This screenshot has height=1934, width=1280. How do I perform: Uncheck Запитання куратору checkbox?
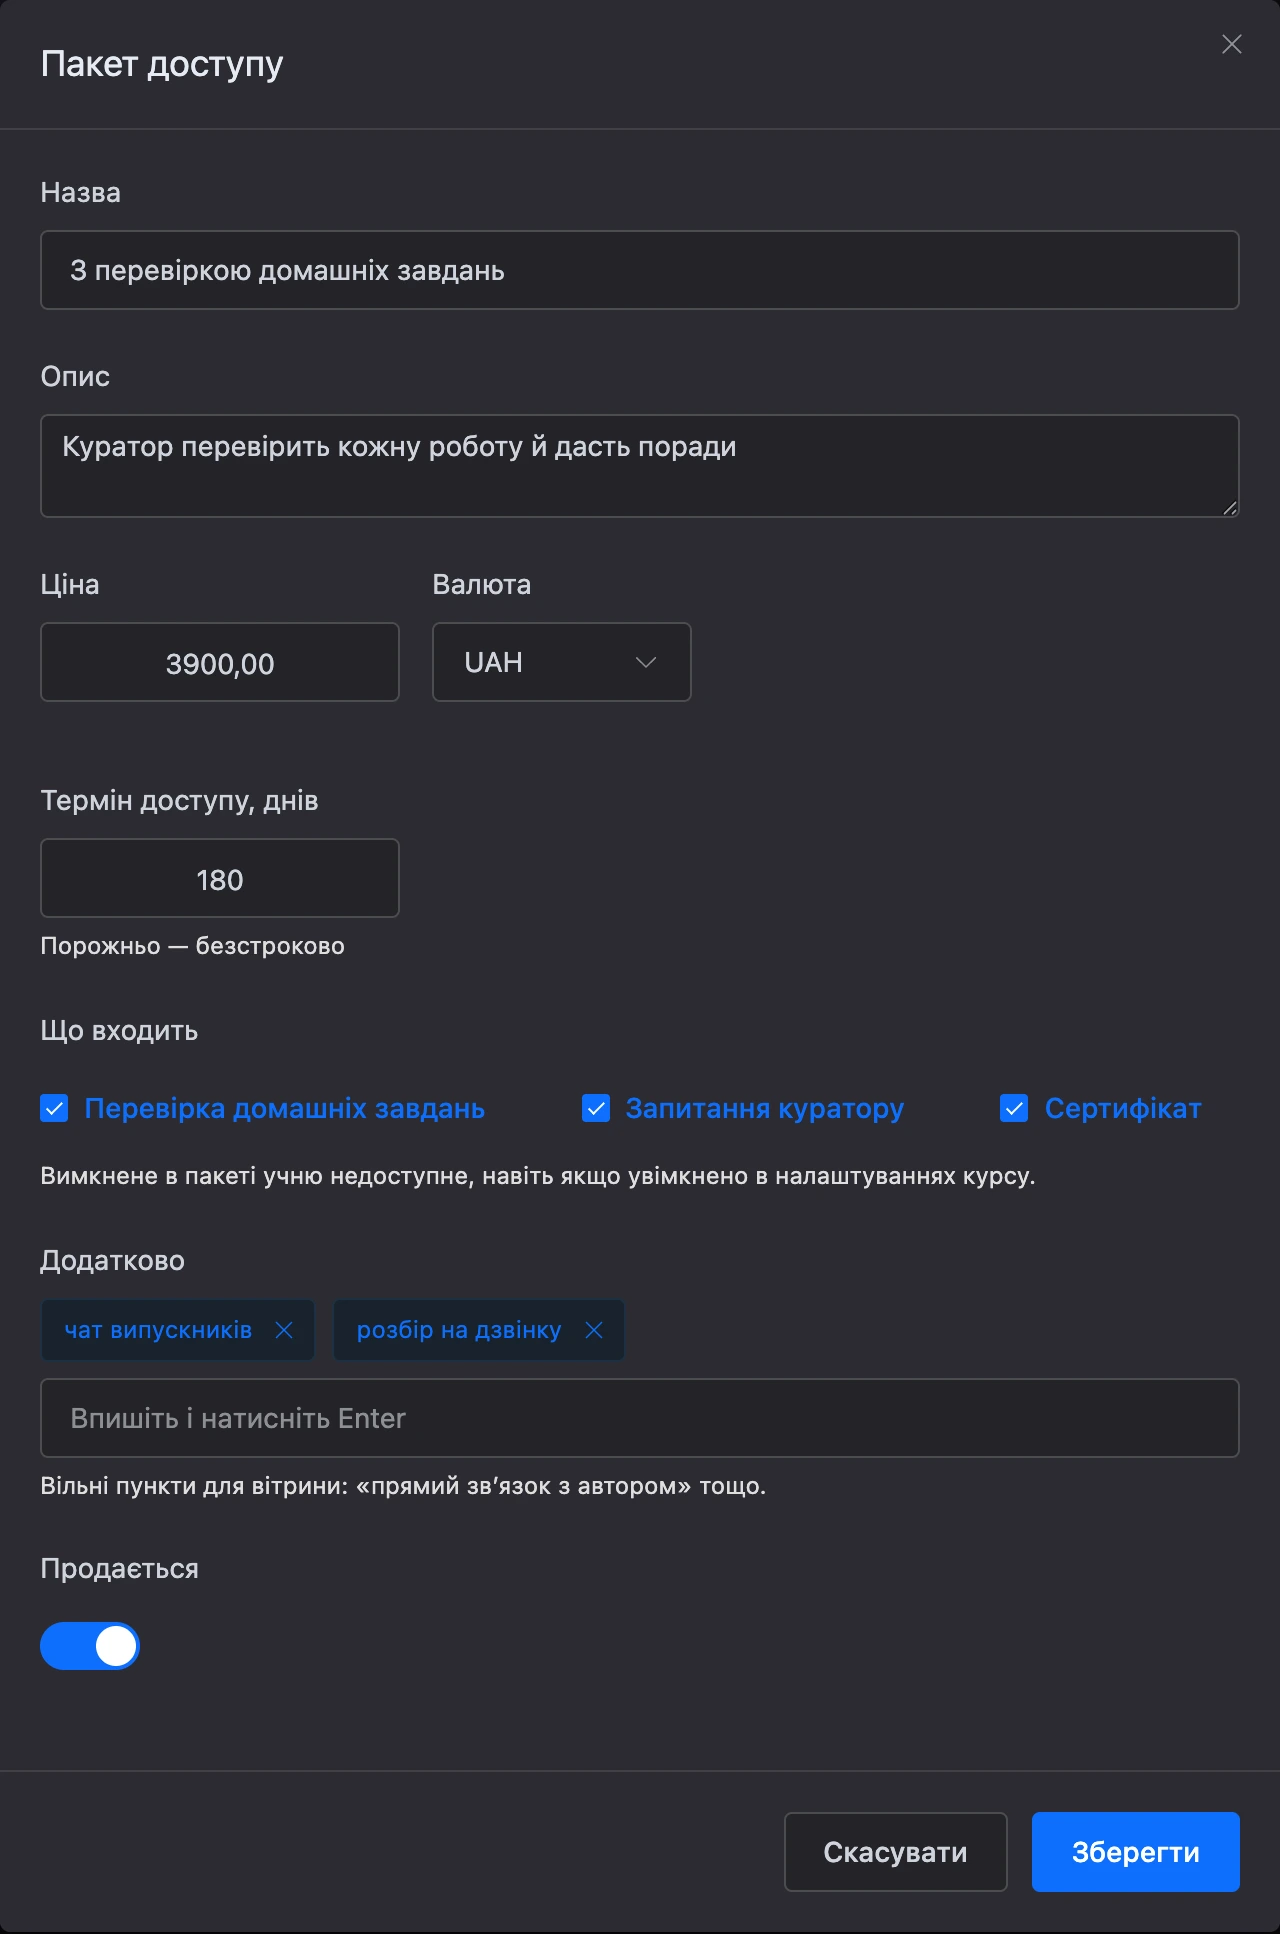click(596, 1108)
